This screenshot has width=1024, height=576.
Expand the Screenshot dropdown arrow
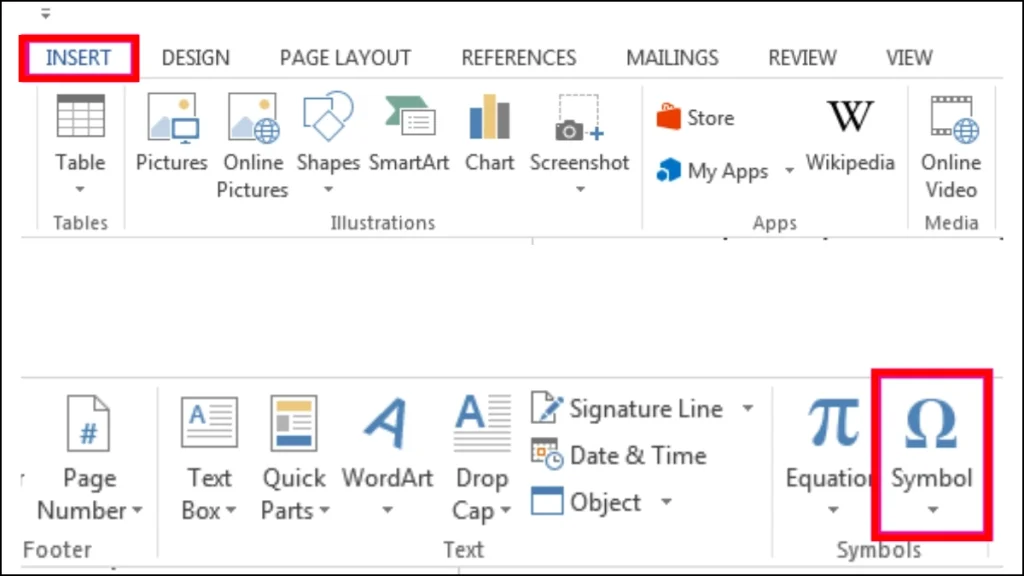point(580,188)
